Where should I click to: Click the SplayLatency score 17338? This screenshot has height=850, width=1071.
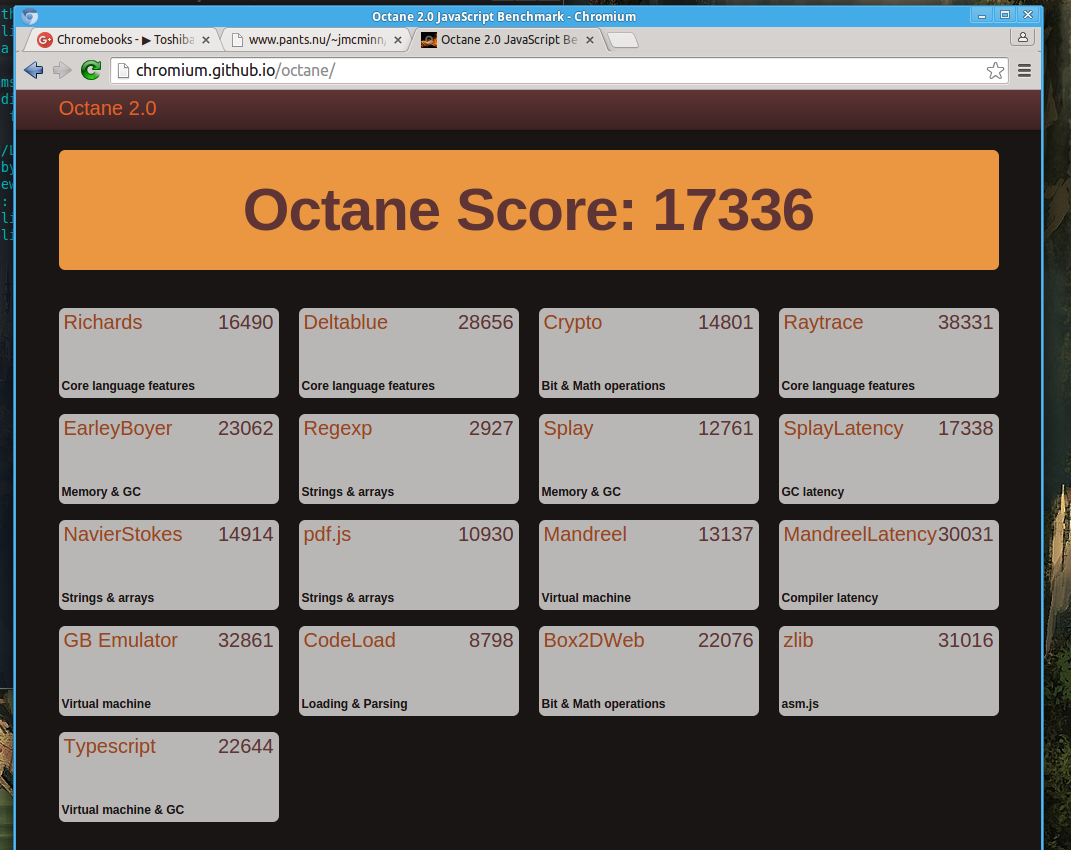pyautogui.click(x=965, y=428)
